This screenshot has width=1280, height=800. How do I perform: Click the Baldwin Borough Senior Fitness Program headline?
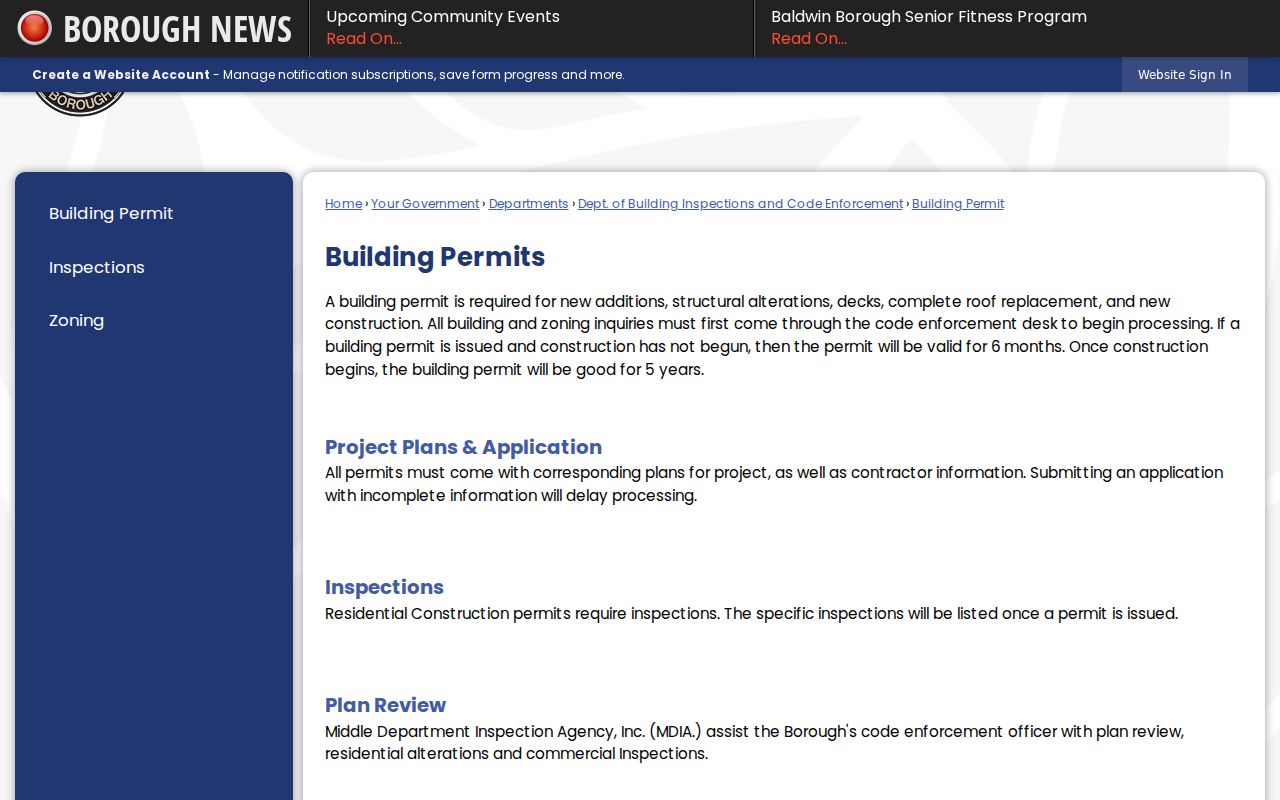coord(929,17)
